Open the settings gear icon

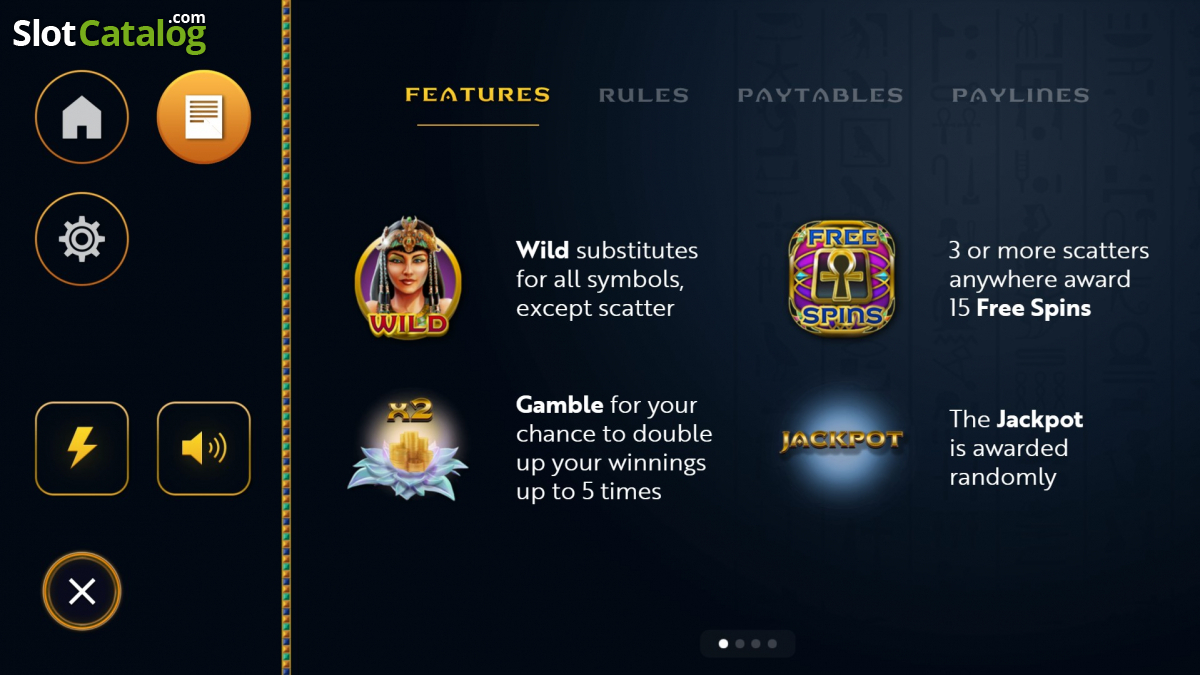[82, 239]
